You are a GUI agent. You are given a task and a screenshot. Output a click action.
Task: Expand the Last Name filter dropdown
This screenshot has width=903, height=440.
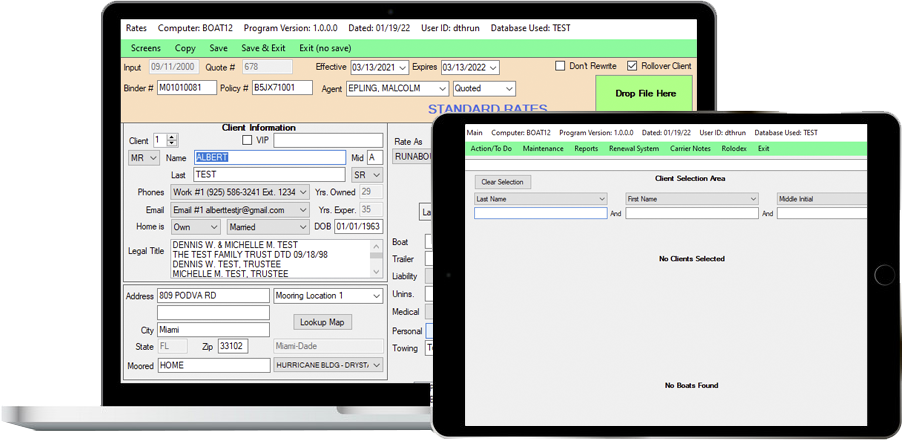[601, 199]
